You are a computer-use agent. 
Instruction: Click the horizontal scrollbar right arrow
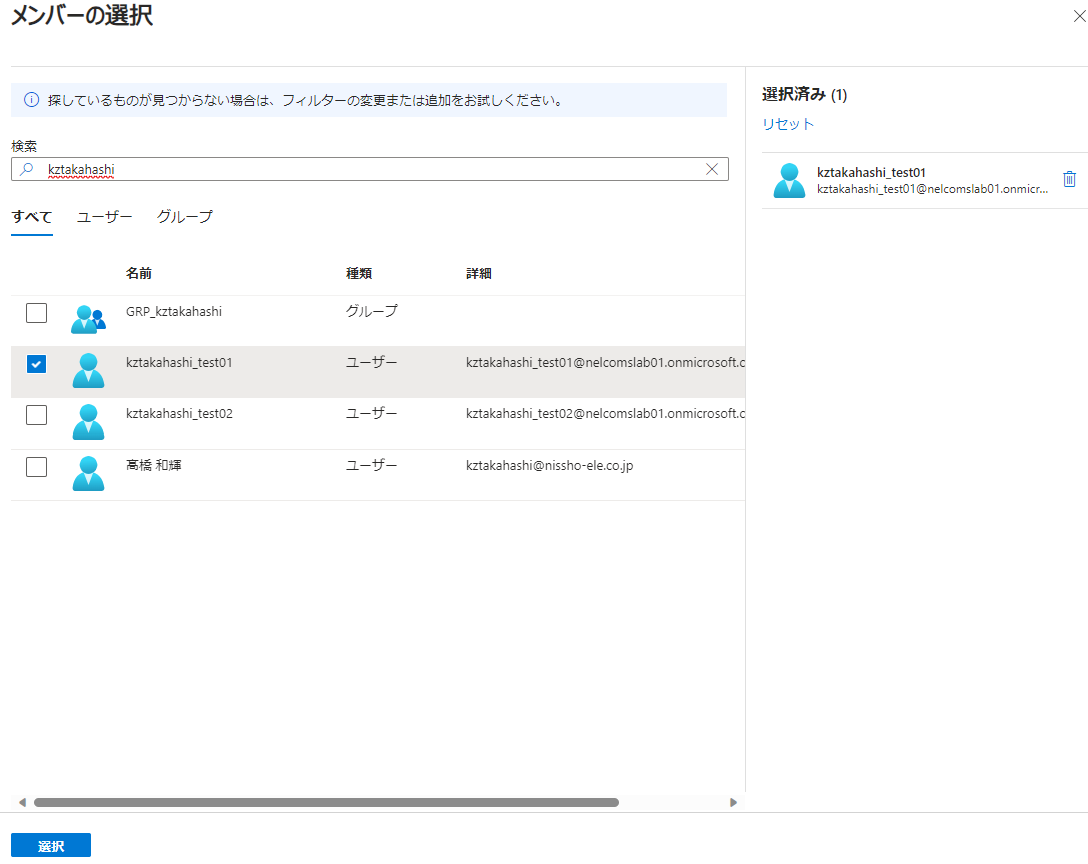click(733, 802)
